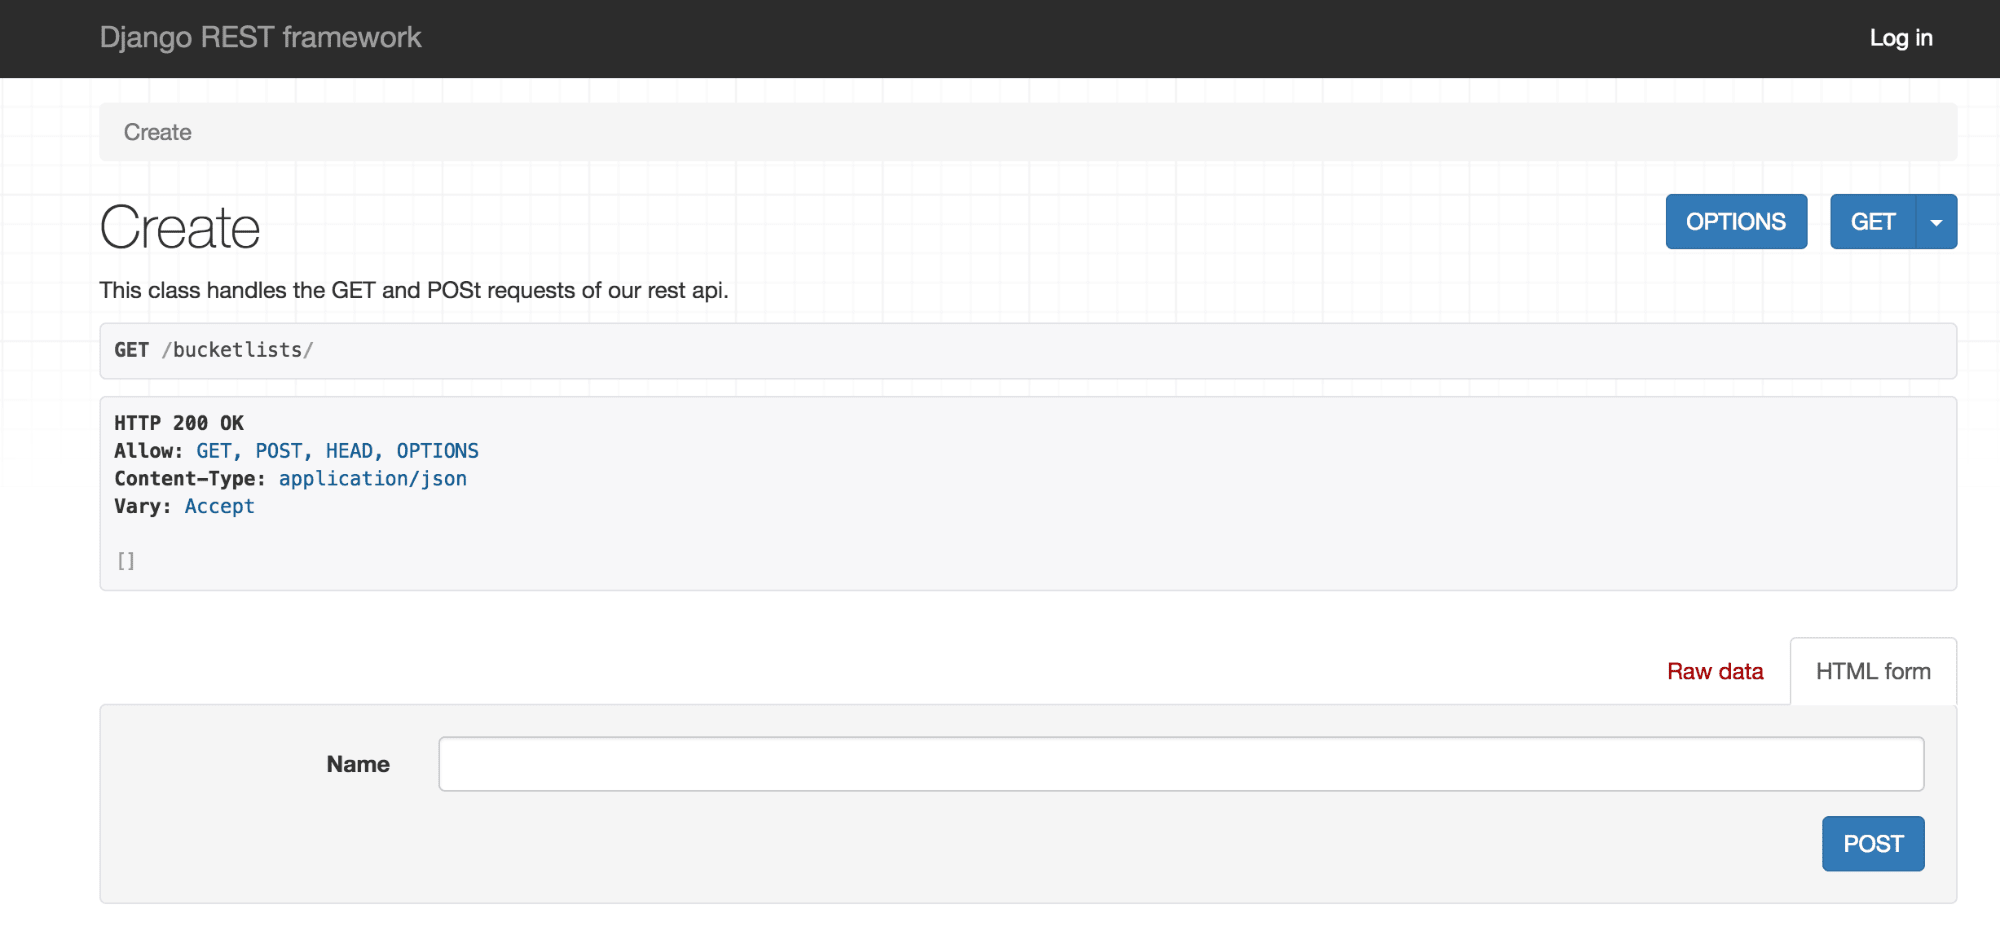The width and height of the screenshot is (2000, 935).
Task: Switch to the Raw data tab
Action: pyautogui.click(x=1715, y=672)
